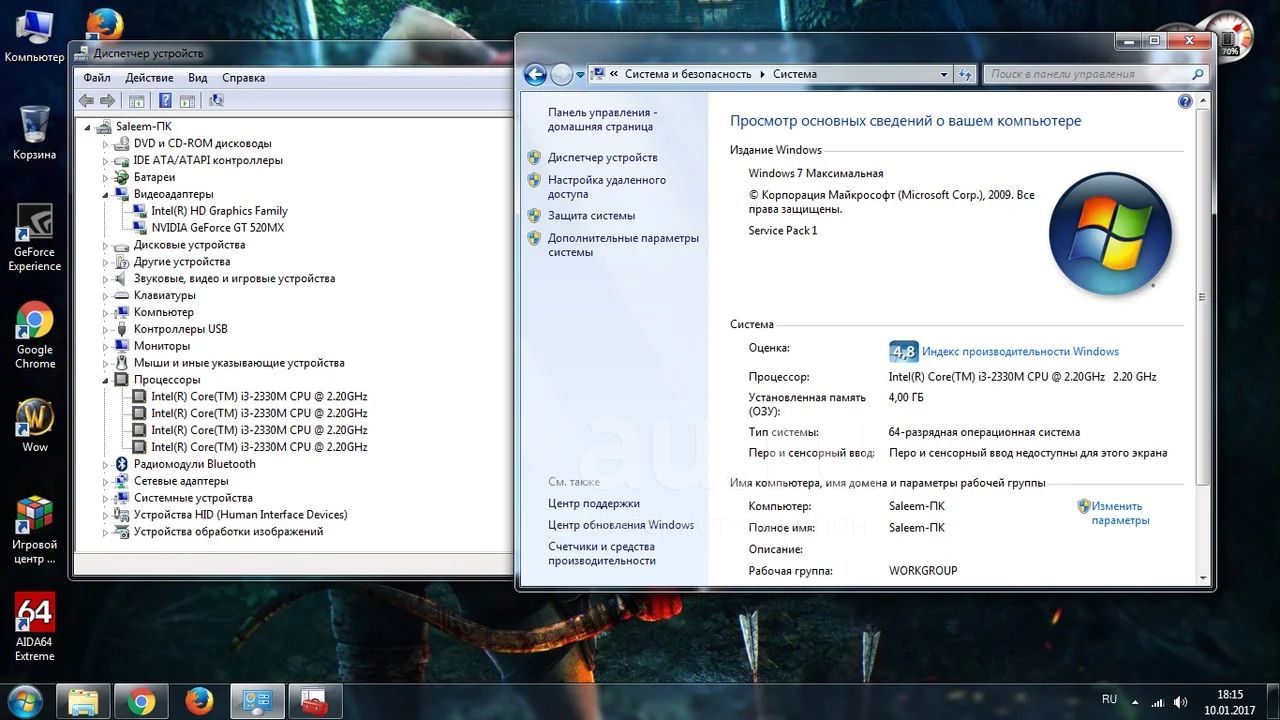Viewport: 1280px width, 720px height.
Task: Open Счетчики и средства производительности link
Action: pos(602,554)
